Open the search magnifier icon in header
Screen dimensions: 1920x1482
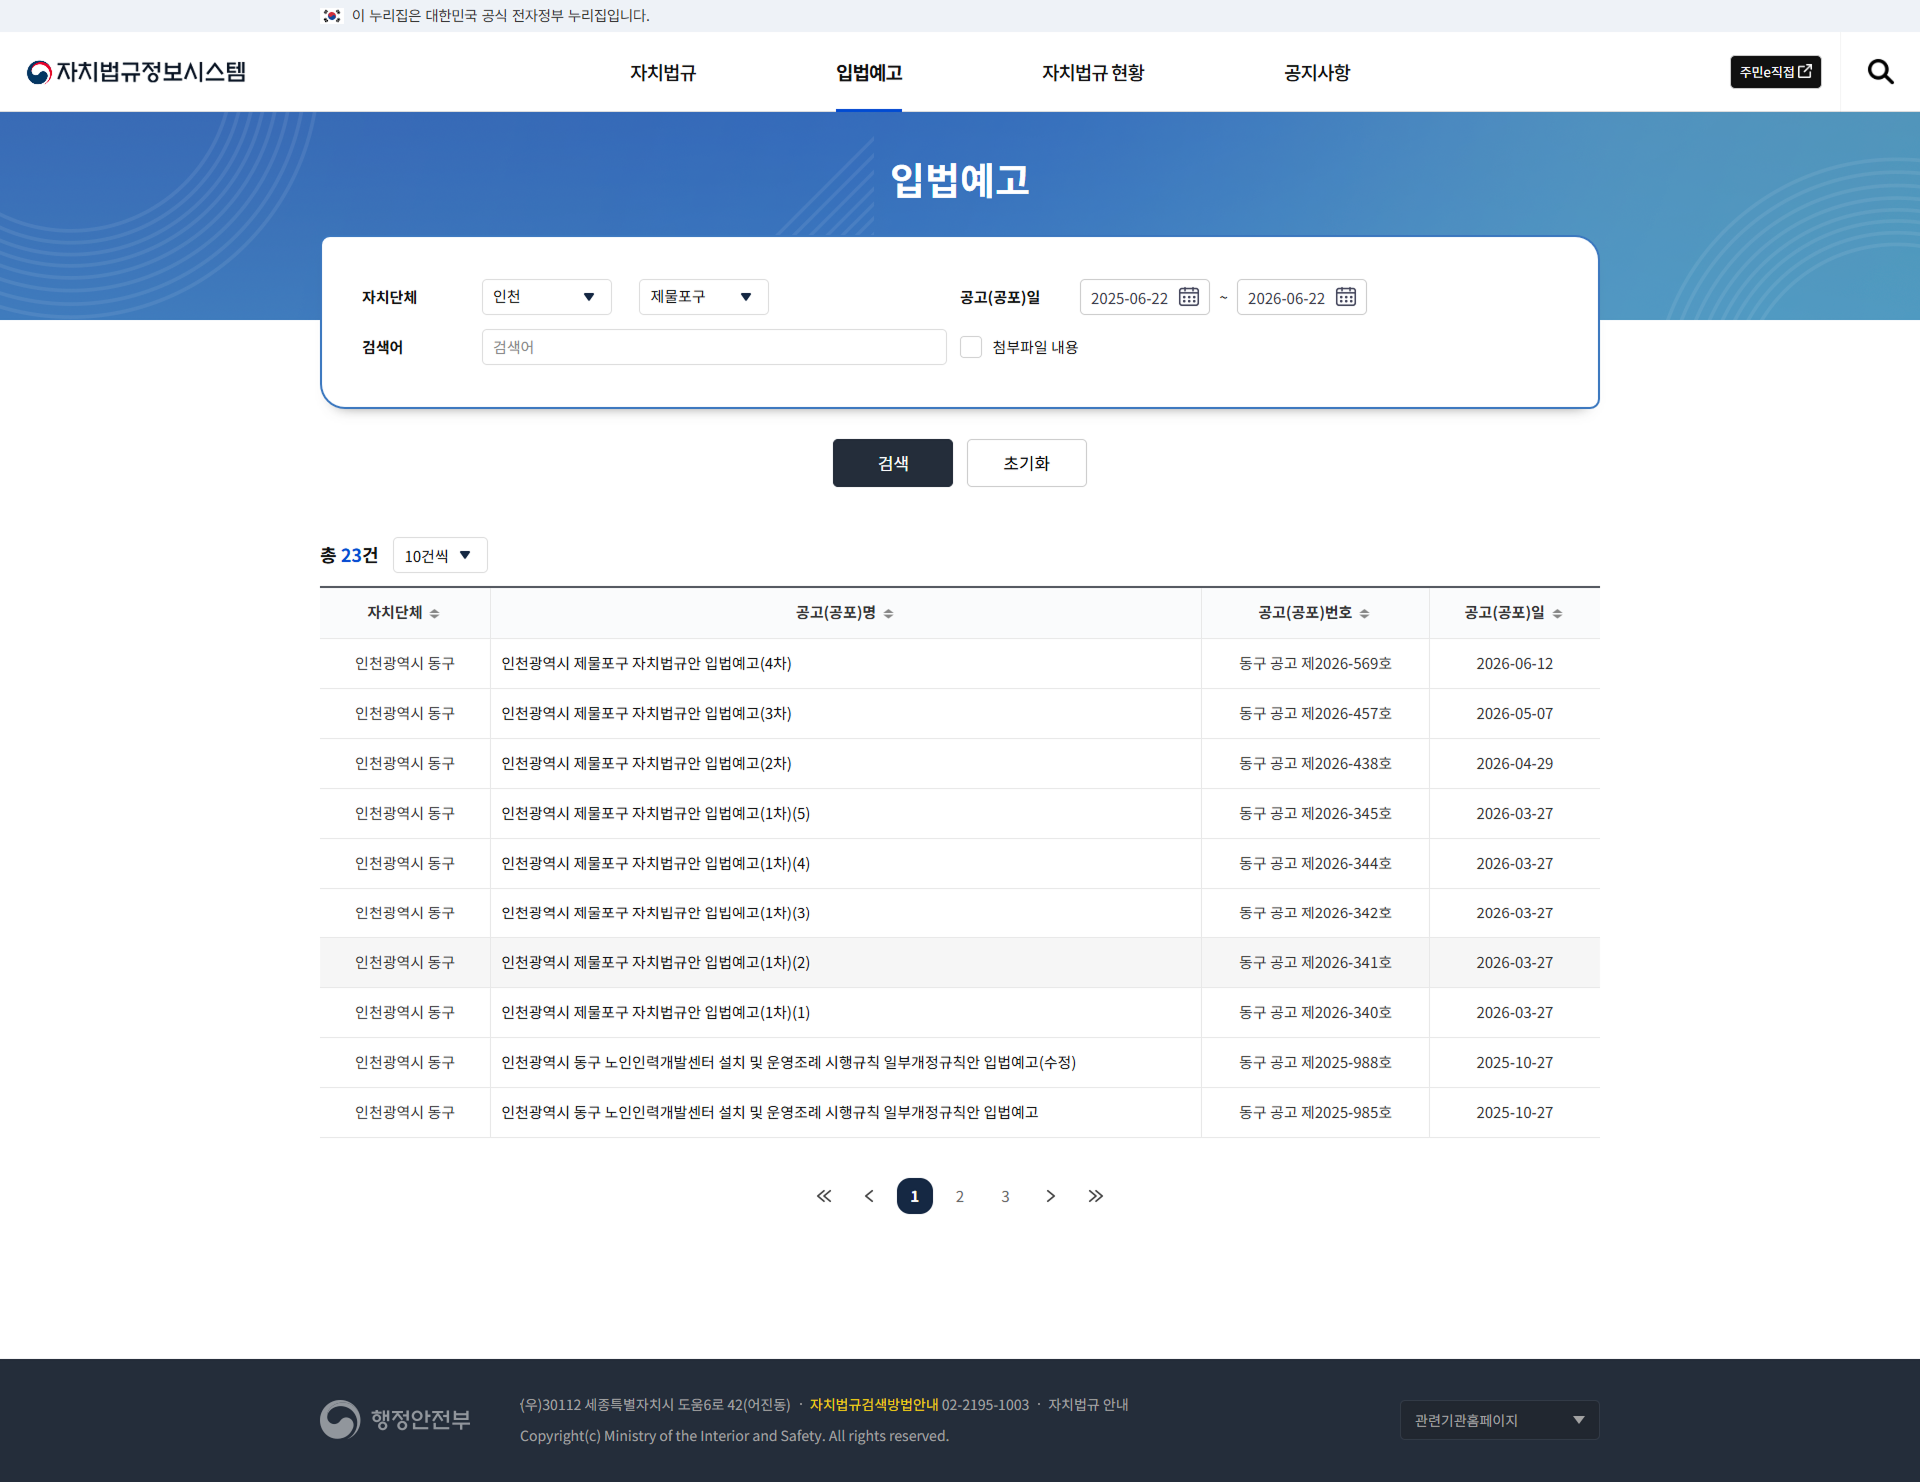(x=1880, y=72)
